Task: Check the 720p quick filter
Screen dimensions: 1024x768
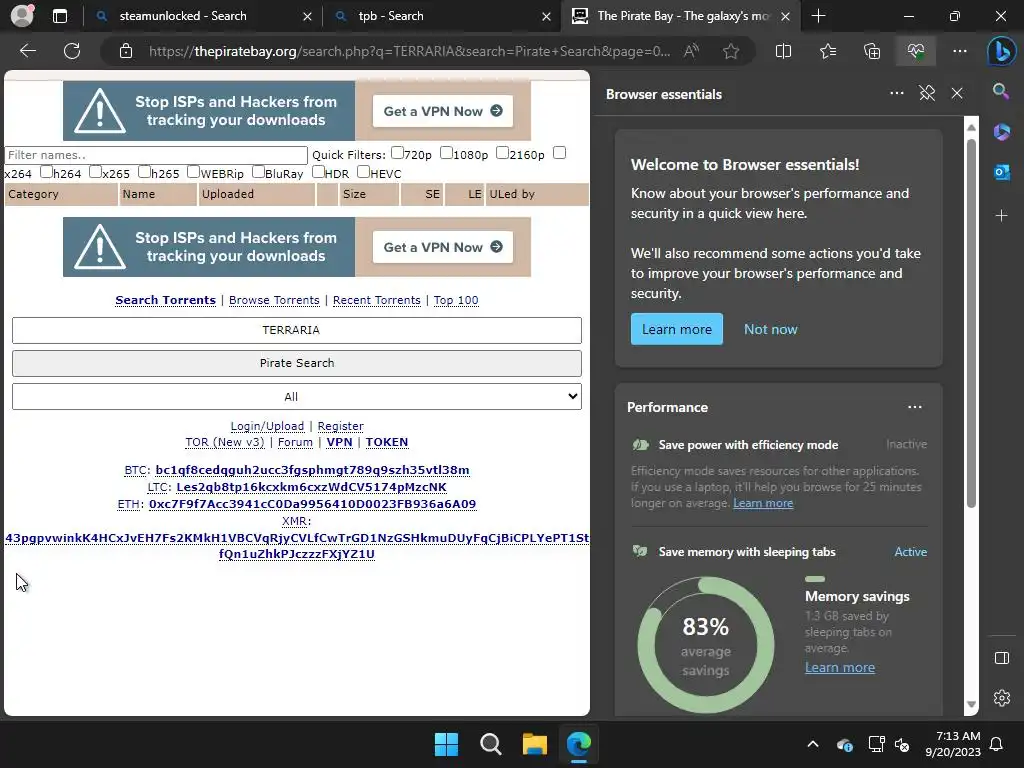Action: click(397, 153)
